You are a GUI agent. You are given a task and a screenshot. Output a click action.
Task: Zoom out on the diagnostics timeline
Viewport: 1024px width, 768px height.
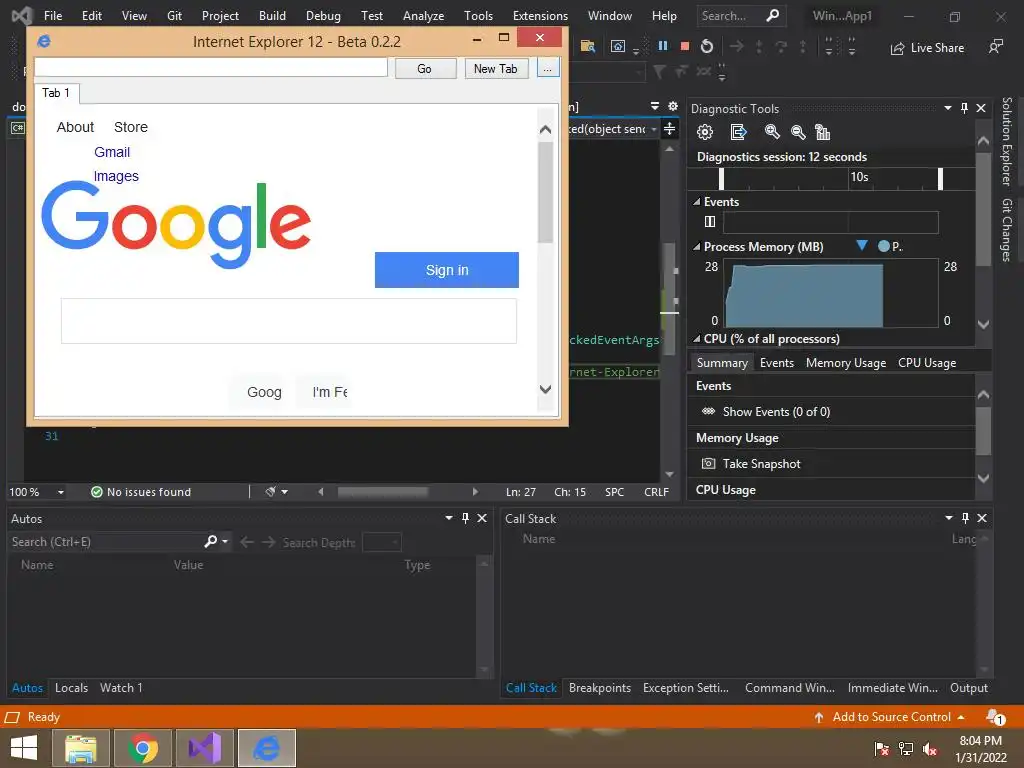tap(798, 132)
